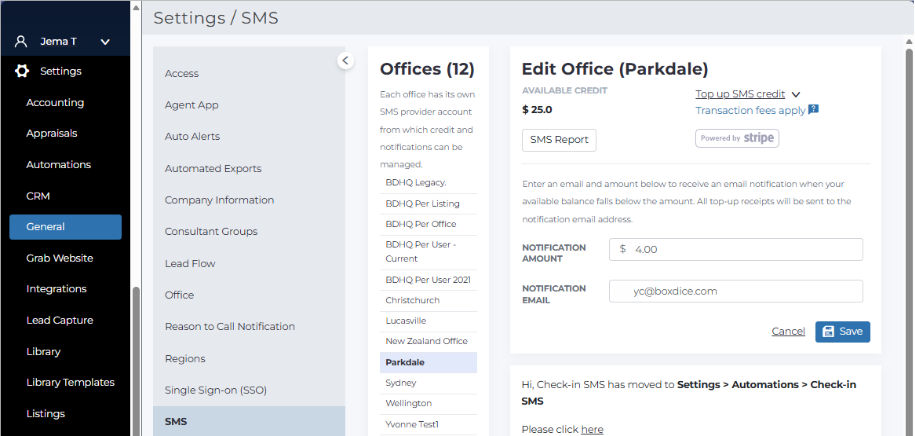Select the BDHQ Per Listing office
915x436 pixels.
point(428,204)
